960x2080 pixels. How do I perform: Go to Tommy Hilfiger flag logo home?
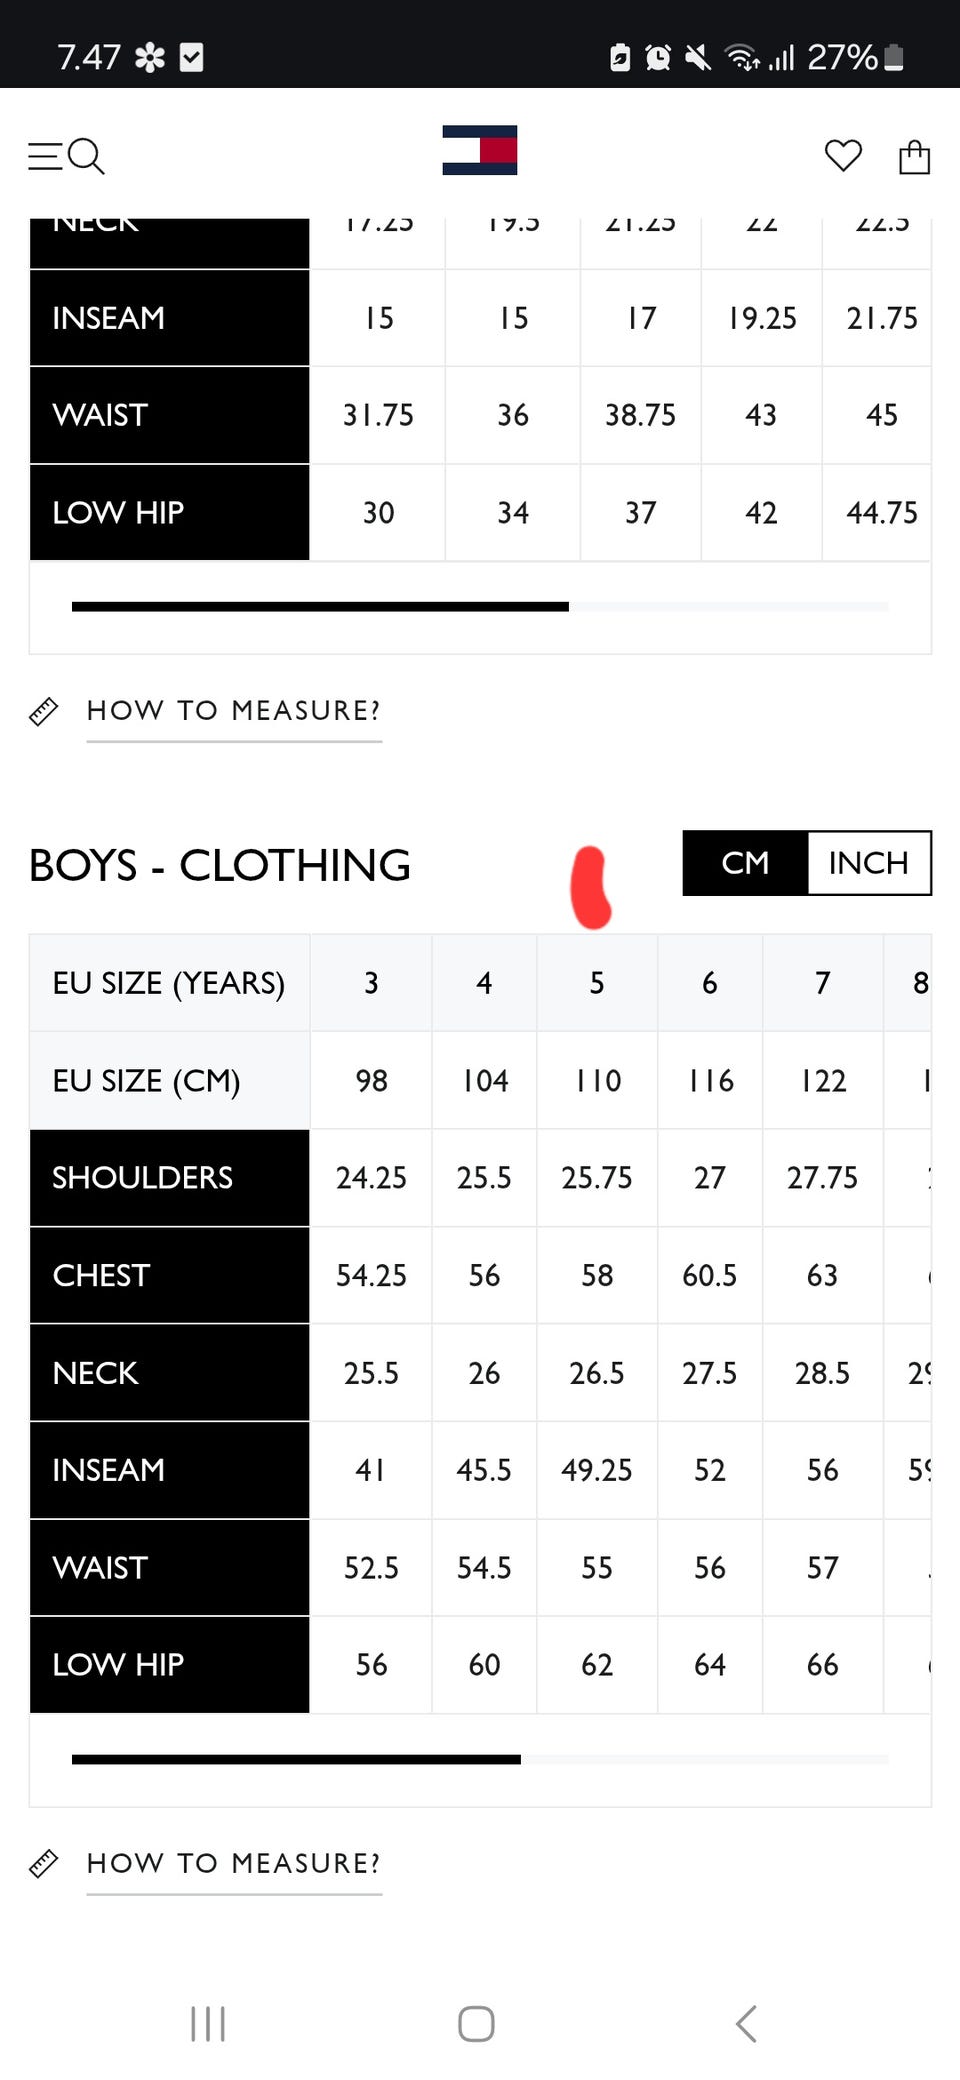(480, 150)
